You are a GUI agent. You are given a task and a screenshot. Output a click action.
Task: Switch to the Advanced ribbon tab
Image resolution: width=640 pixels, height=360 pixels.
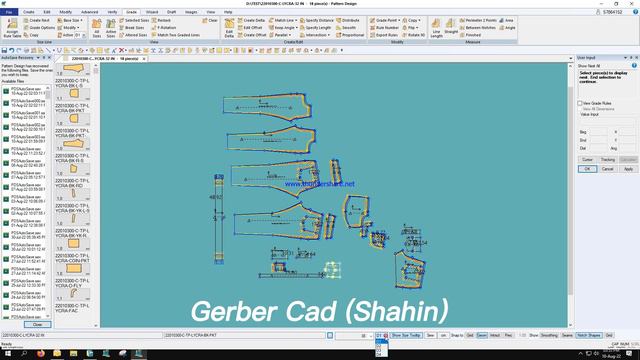point(89,12)
